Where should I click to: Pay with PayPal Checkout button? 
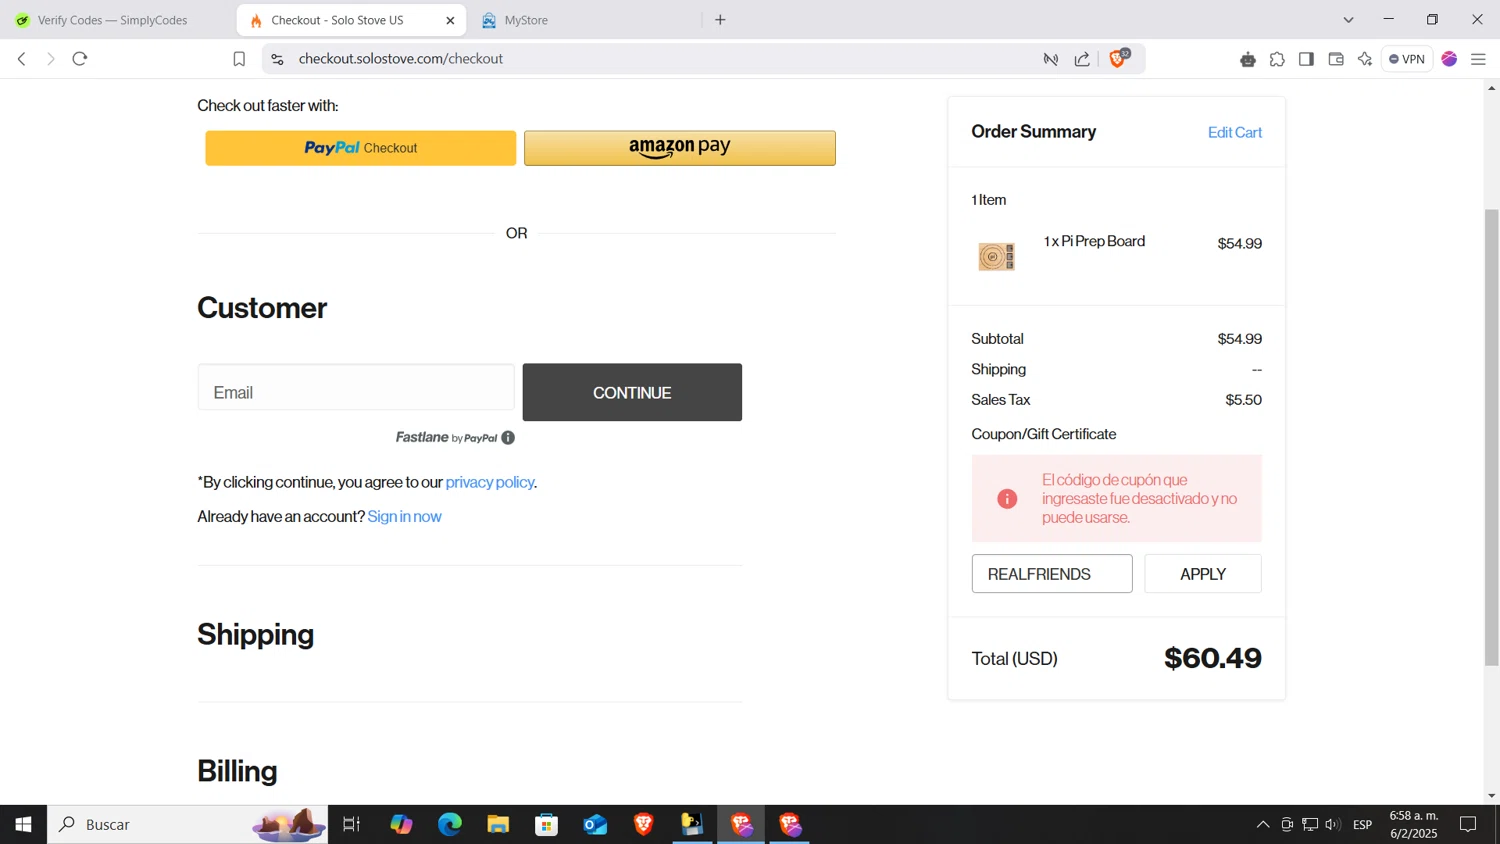click(361, 148)
